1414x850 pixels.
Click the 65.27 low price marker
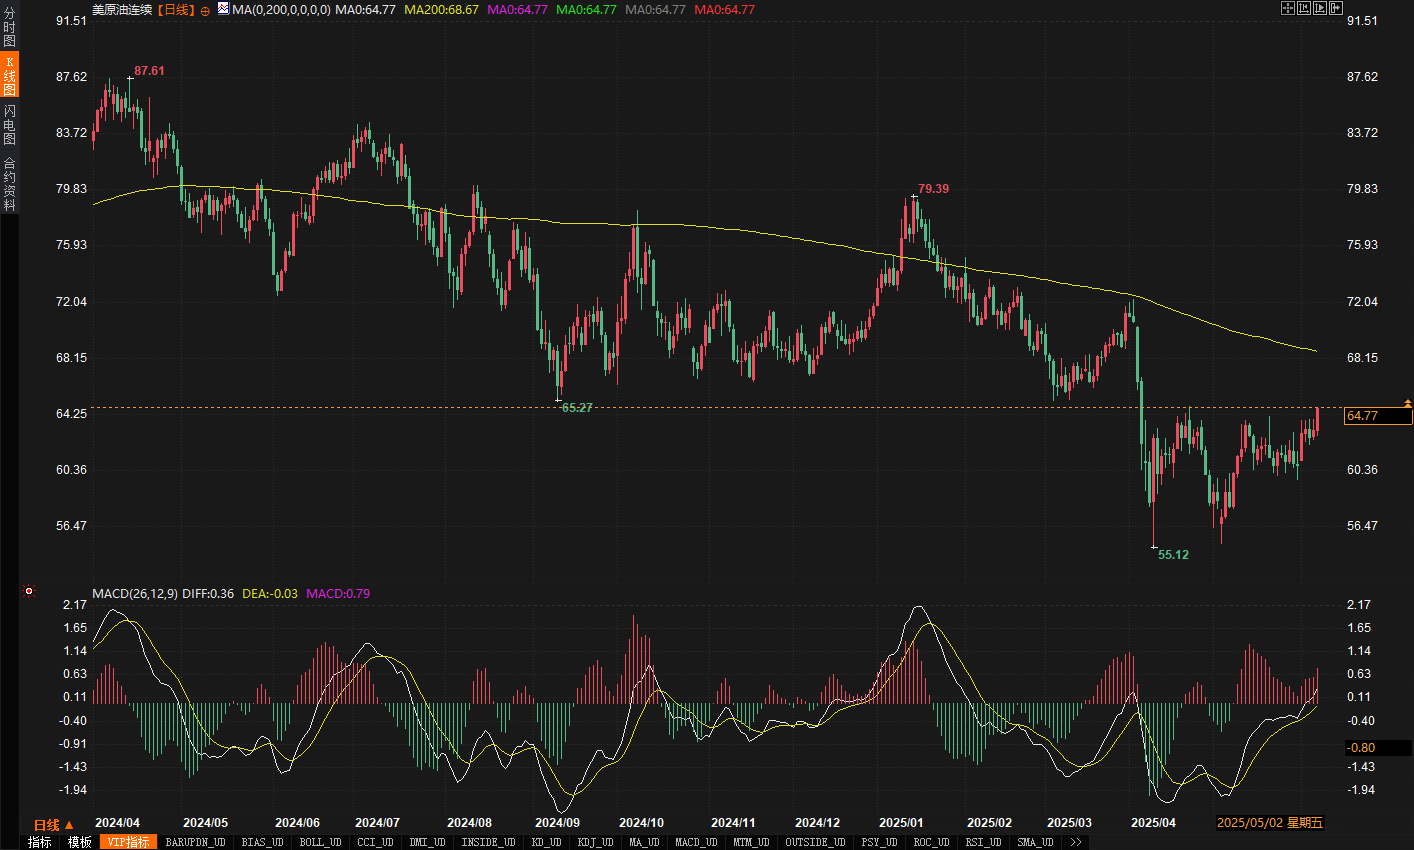577,408
